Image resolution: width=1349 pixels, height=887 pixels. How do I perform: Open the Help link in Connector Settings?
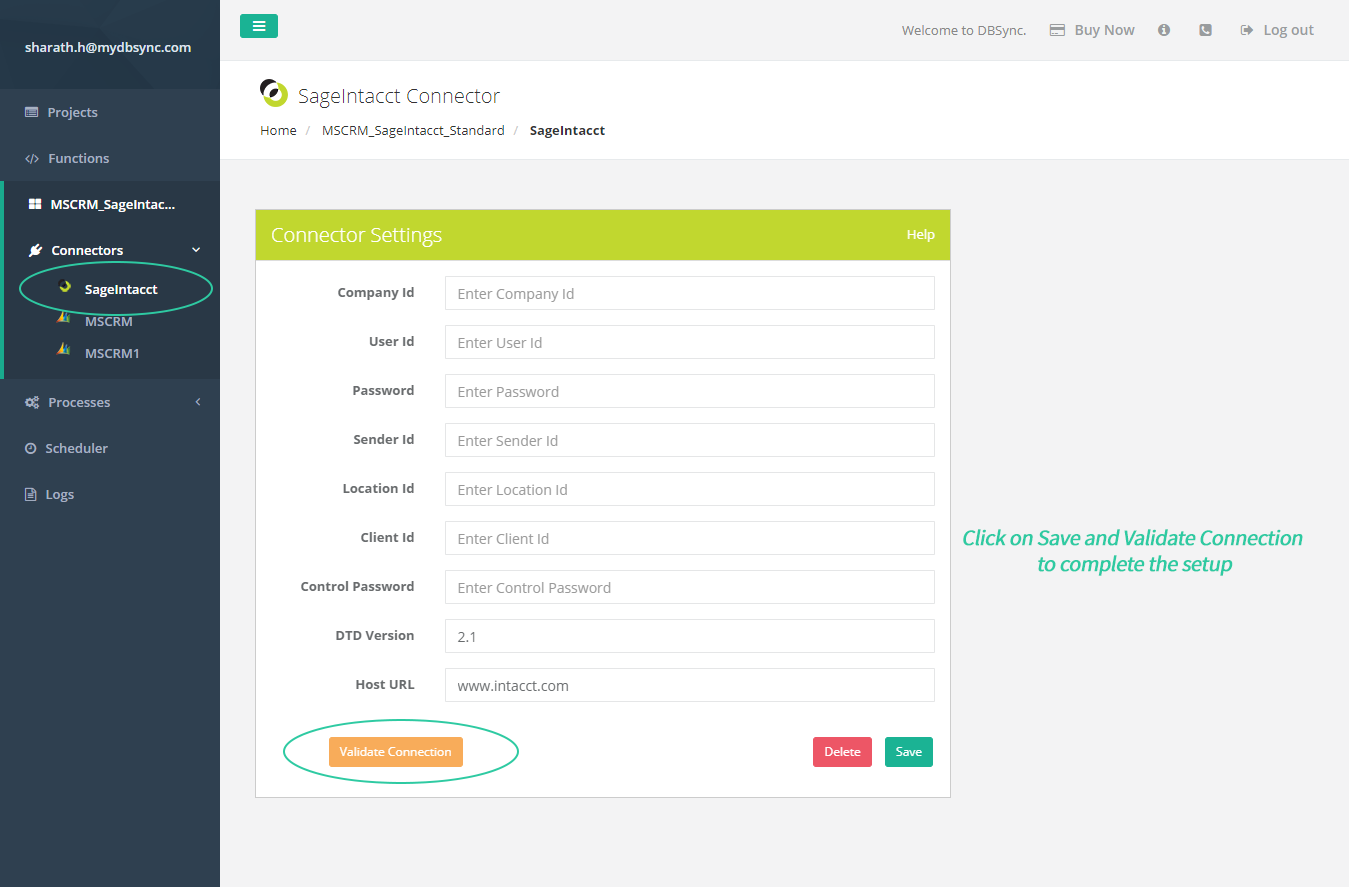coord(920,235)
